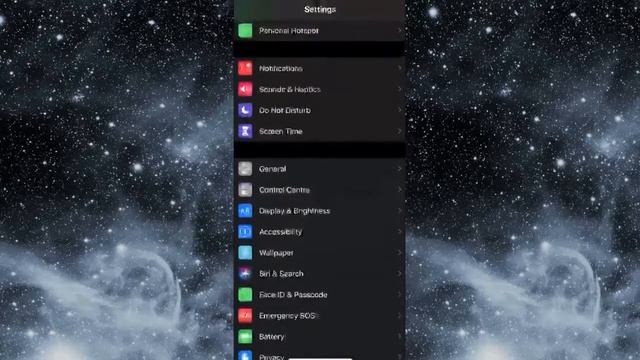
Task: Open the Siri & Search label
Action: [x=281, y=273]
